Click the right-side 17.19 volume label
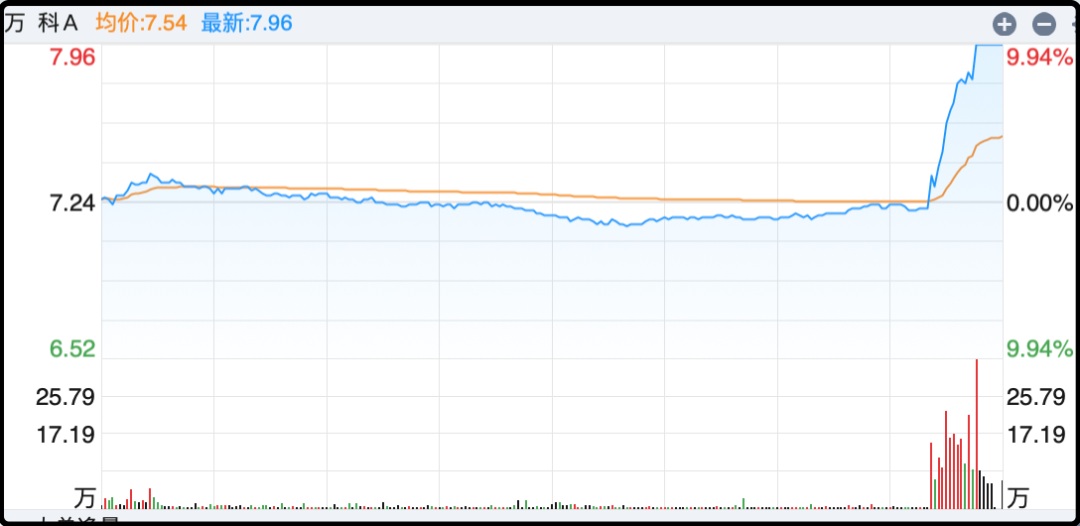Image resolution: width=1080 pixels, height=526 pixels. pos(1035,435)
